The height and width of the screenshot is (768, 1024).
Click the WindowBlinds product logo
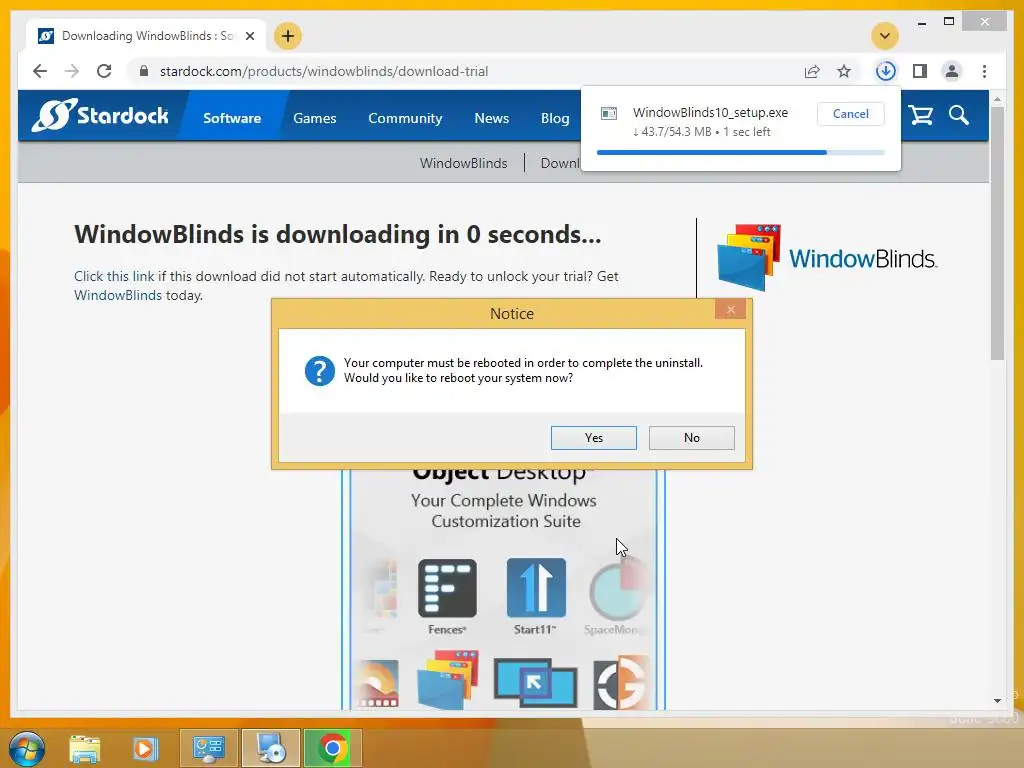point(827,258)
